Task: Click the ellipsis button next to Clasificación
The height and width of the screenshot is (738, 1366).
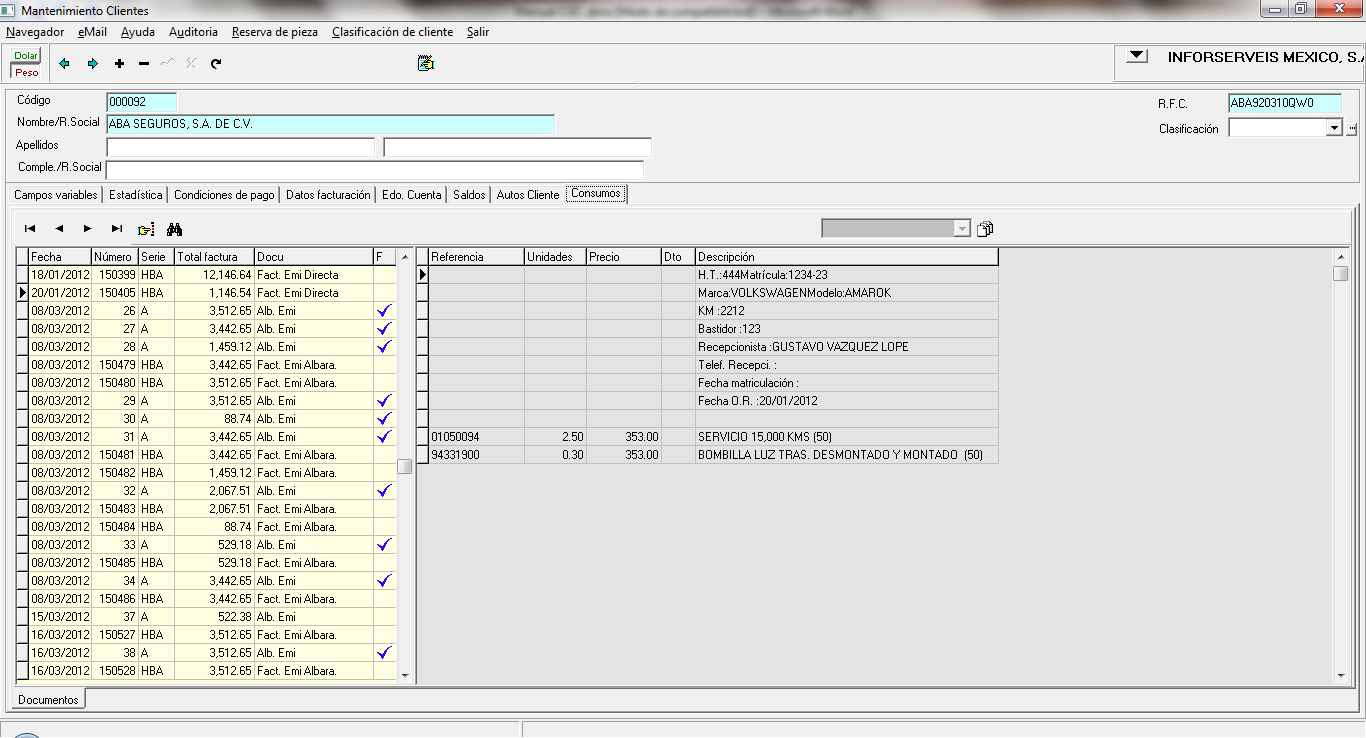Action: [x=1352, y=129]
